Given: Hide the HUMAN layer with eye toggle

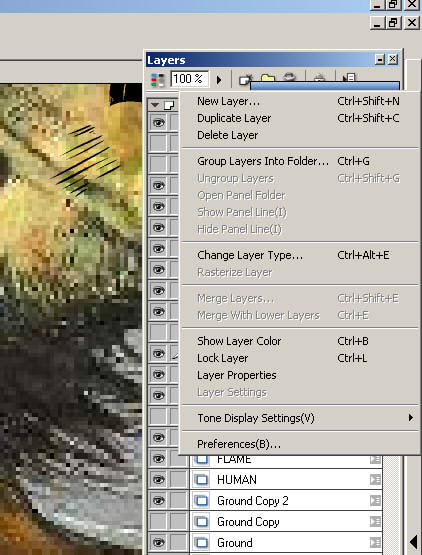Looking at the screenshot, I should tap(158, 480).
